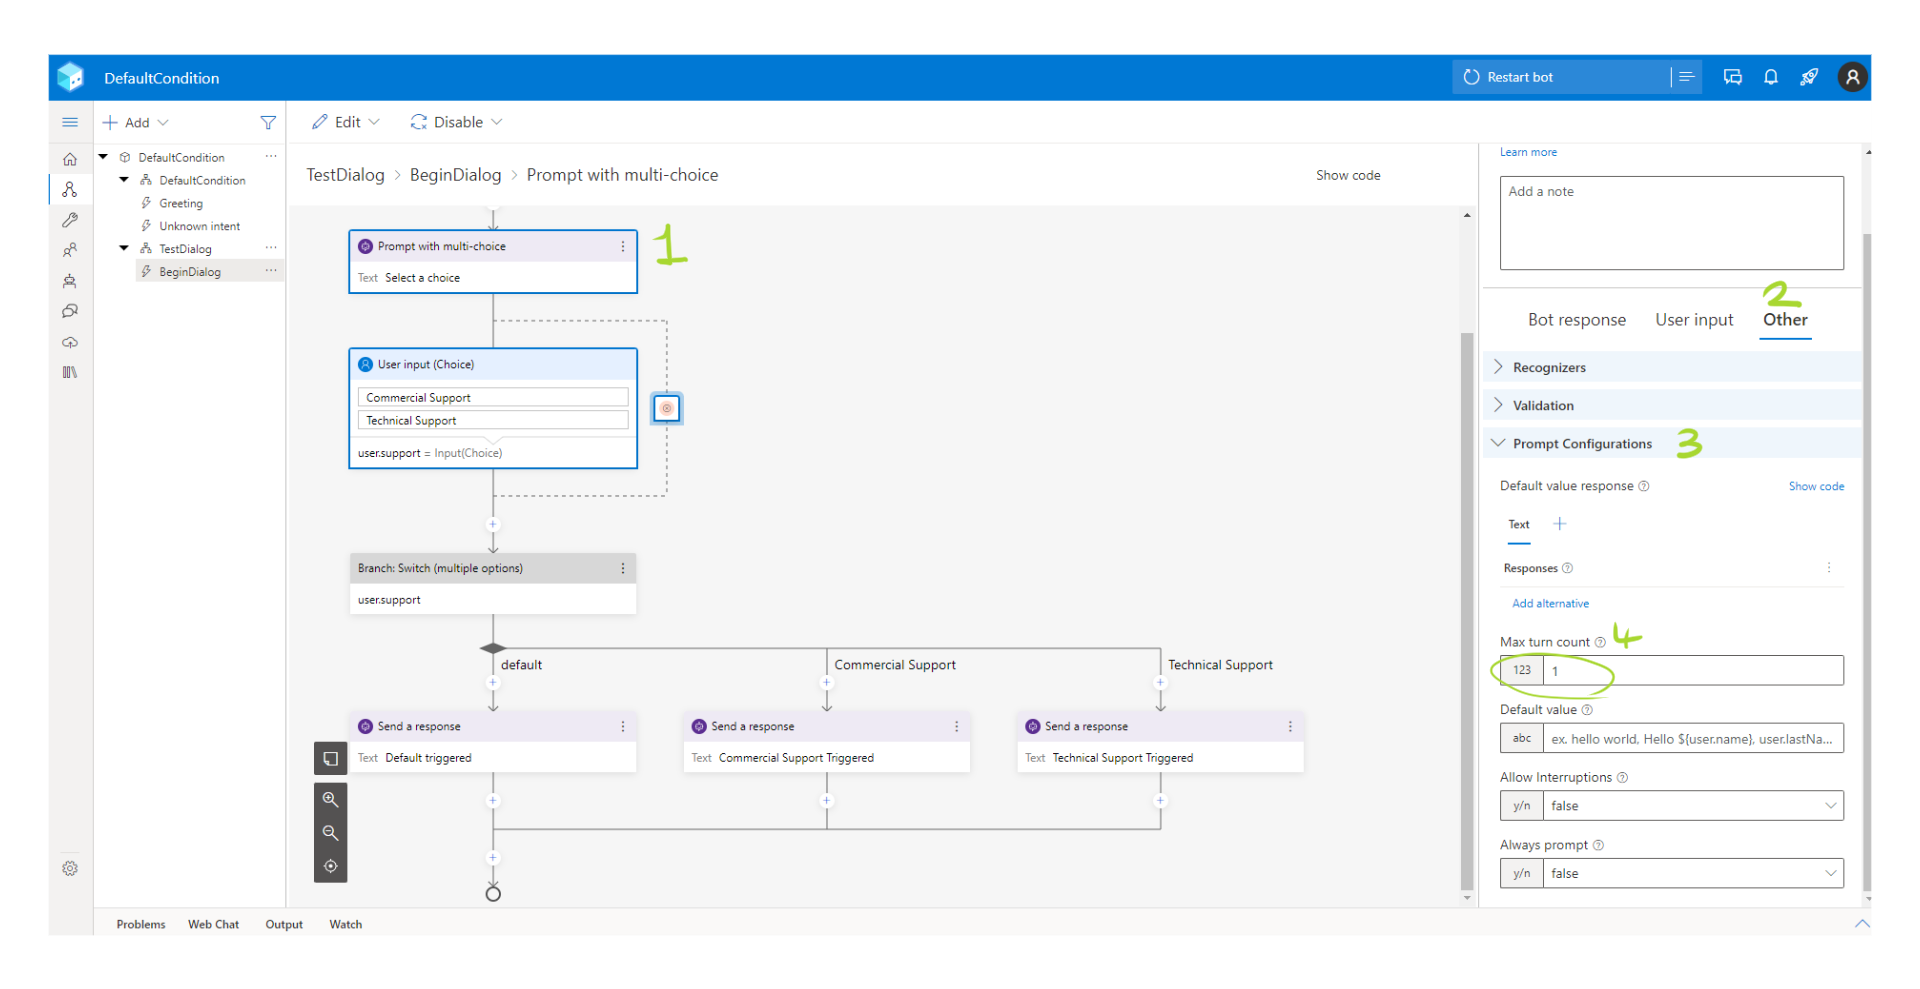Viewport: 1920px width, 989px height.
Task: Open notifications with the bell icon
Action: 1770,77
